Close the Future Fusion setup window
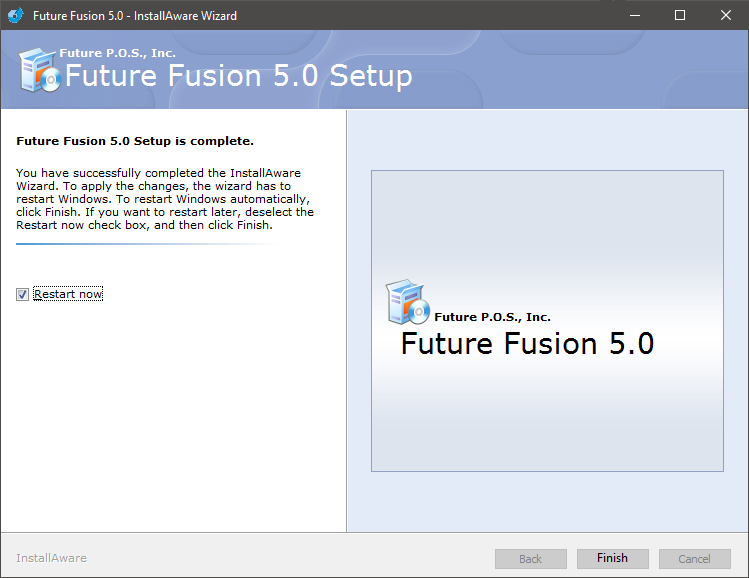The width and height of the screenshot is (749, 578). (x=726, y=15)
